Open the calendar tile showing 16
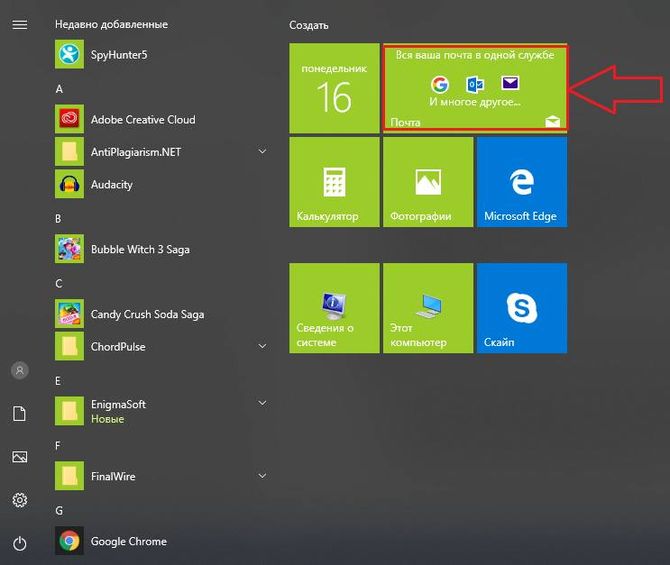This screenshot has width=670, height=565. coord(334,88)
